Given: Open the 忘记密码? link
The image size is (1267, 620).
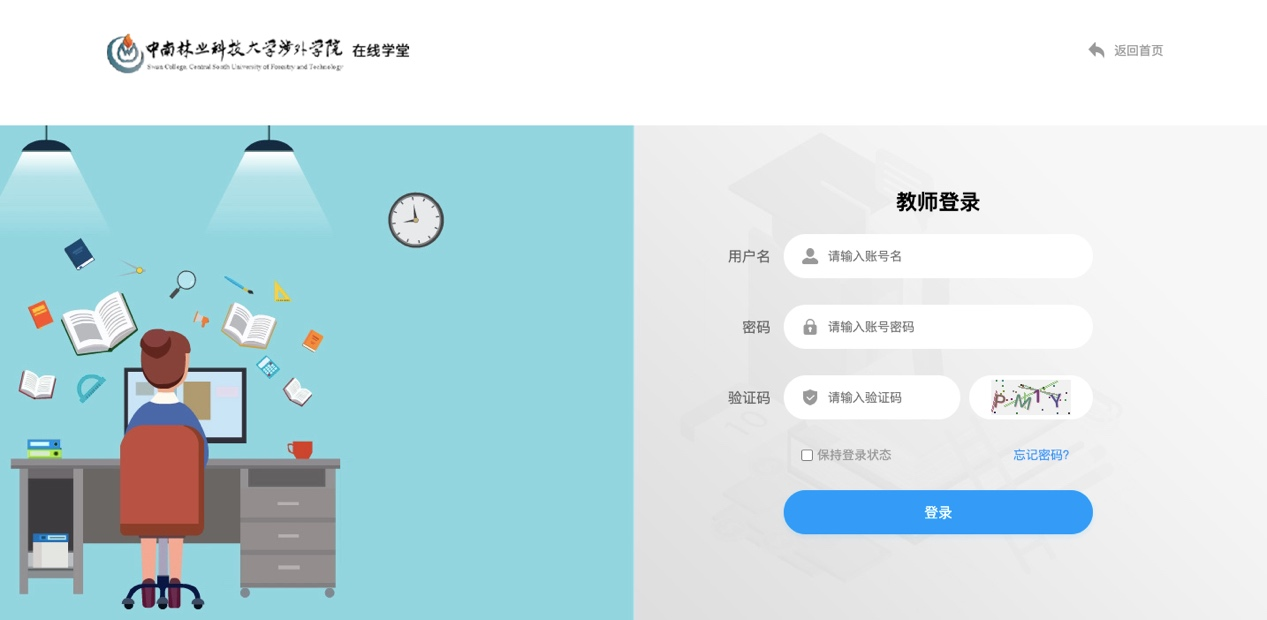Looking at the screenshot, I should pos(1041,455).
